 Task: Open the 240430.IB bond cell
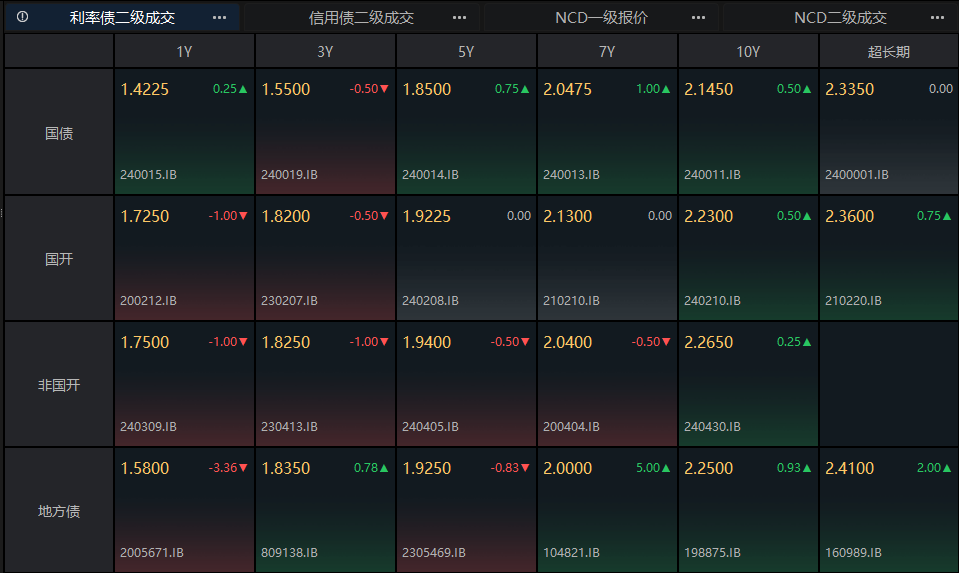pyautogui.click(x=748, y=384)
